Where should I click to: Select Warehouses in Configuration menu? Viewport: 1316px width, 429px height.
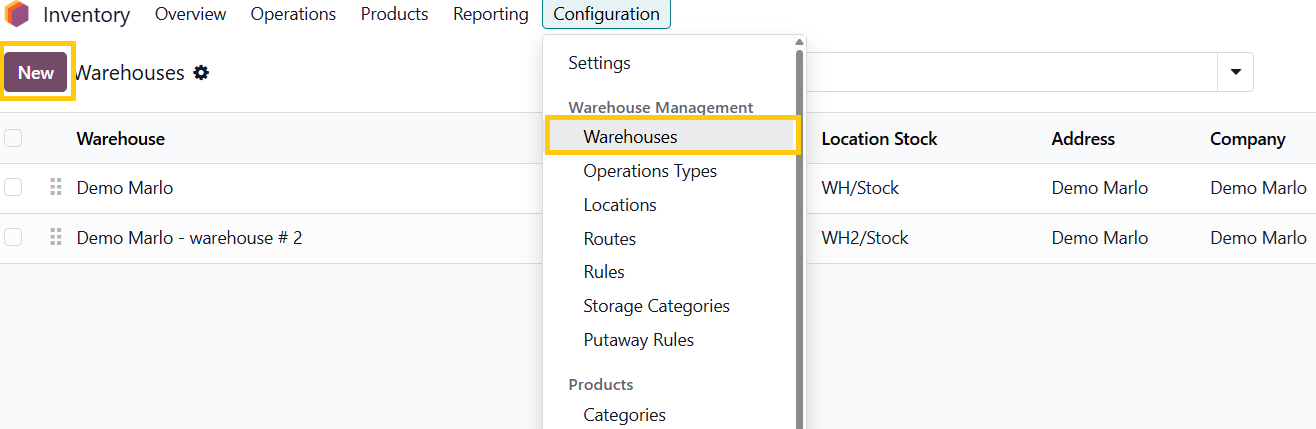[630, 137]
